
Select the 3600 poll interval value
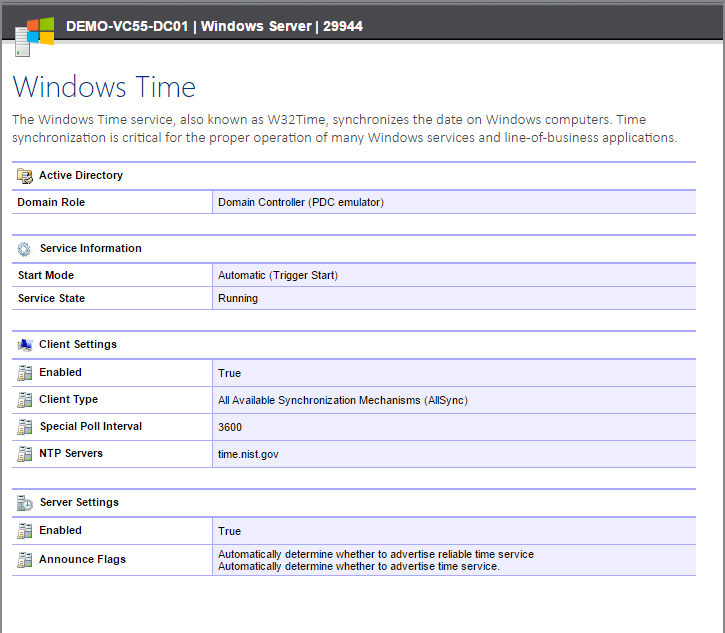point(230,427)
